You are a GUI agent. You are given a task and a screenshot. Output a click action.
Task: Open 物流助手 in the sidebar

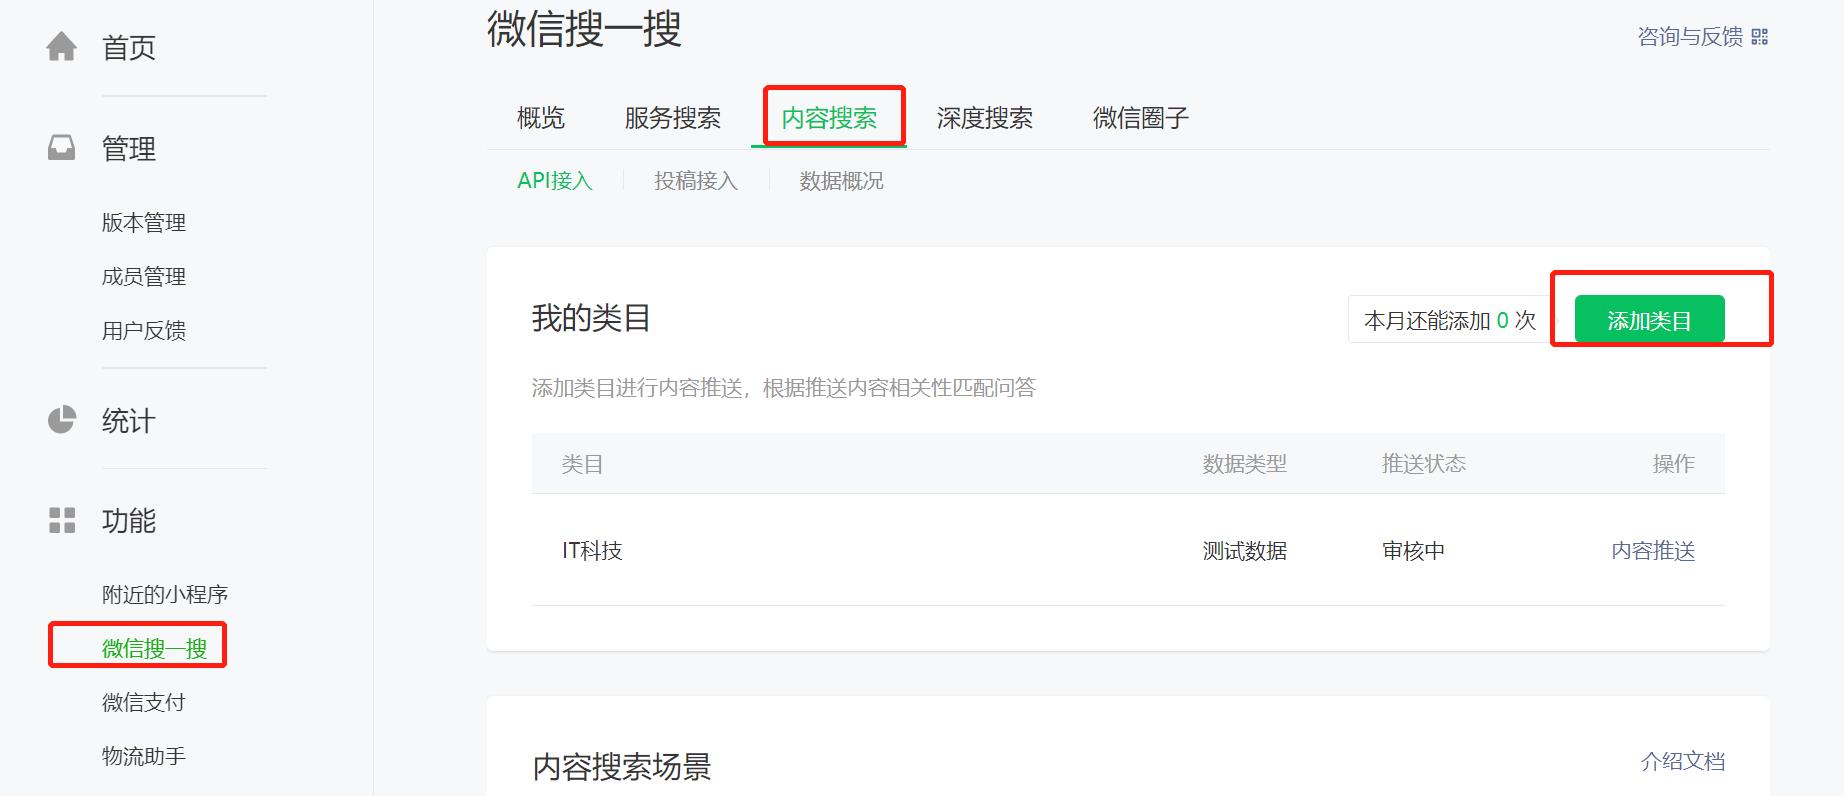tap(144, 757)
